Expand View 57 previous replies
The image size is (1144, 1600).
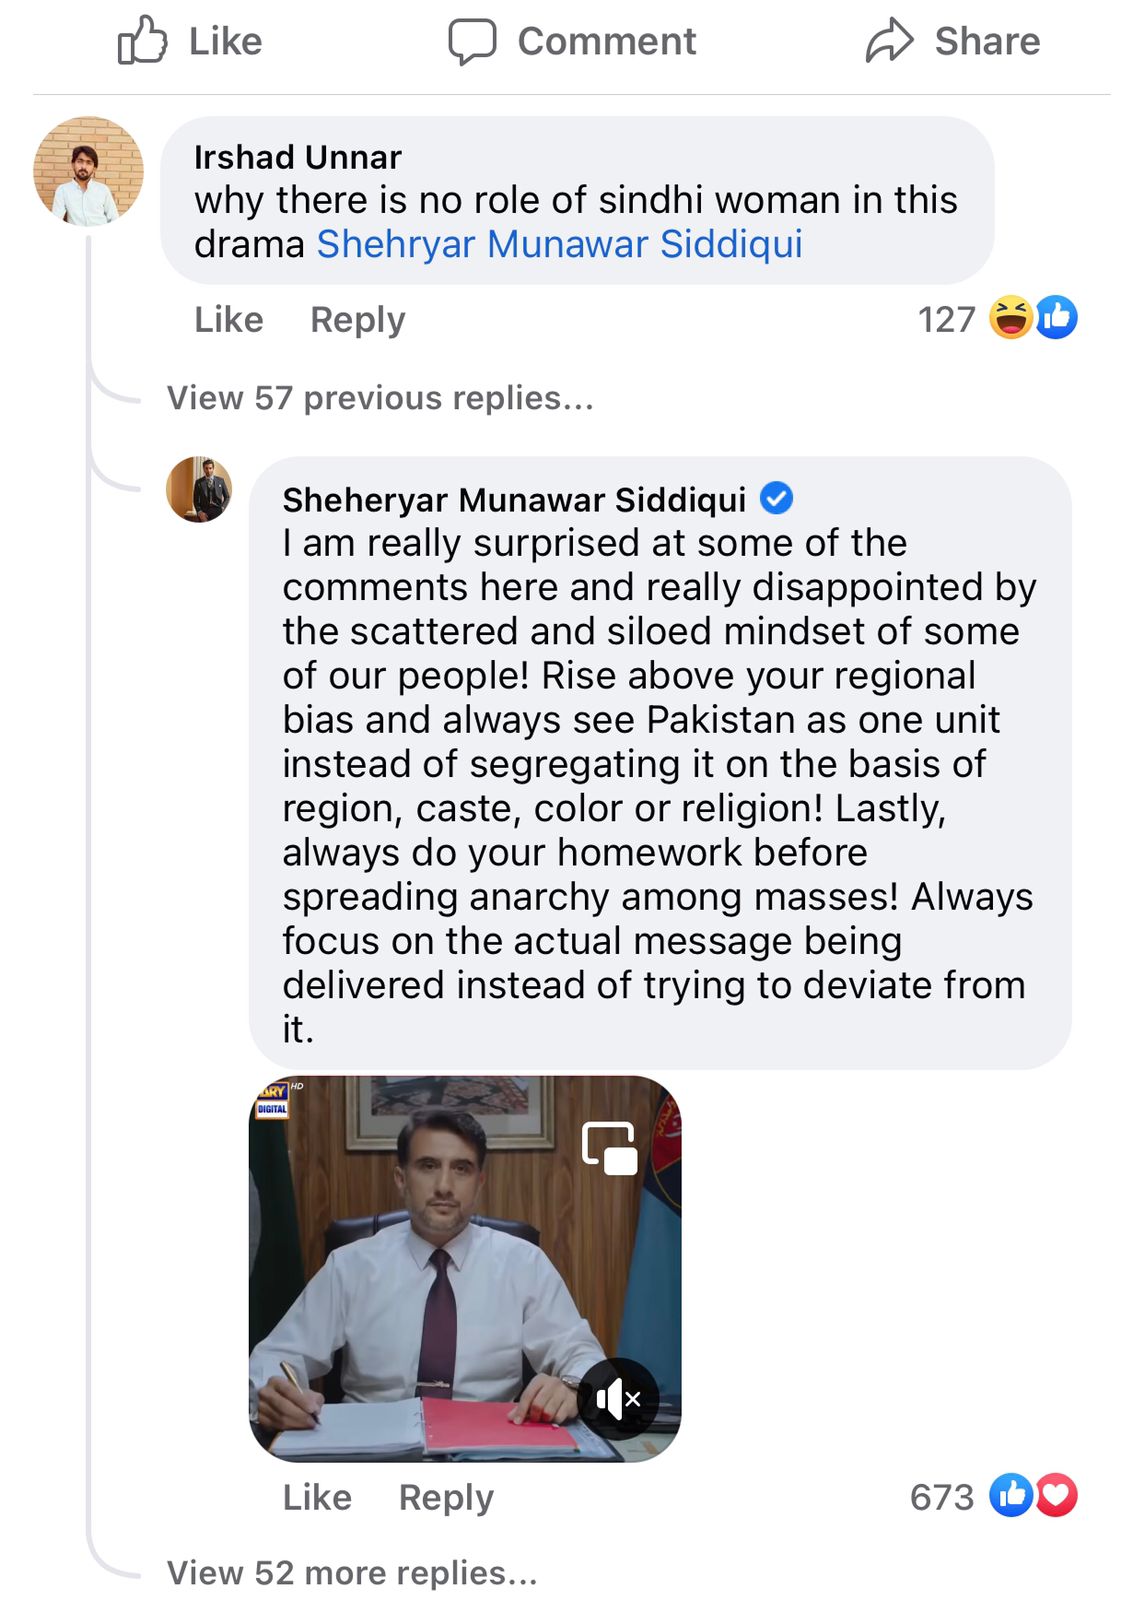coord(380,398)
